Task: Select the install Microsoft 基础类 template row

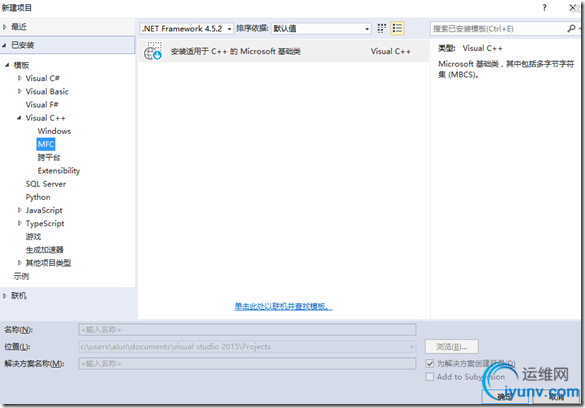Action: pyautogui.click(x=284, y=51)
